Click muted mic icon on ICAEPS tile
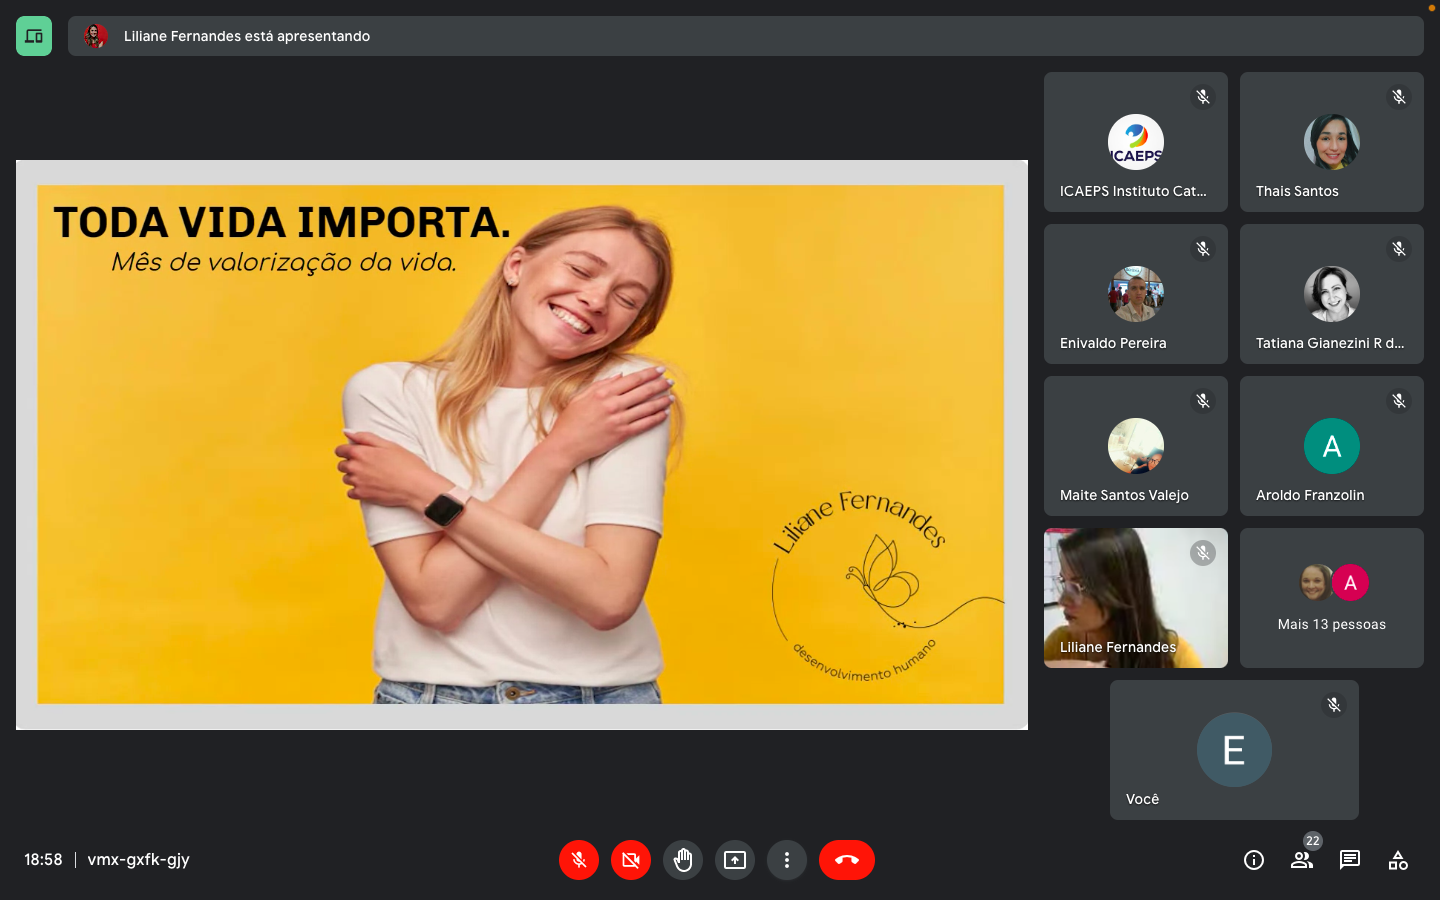Screen dimensions: 1440x900 (1203, 97)
